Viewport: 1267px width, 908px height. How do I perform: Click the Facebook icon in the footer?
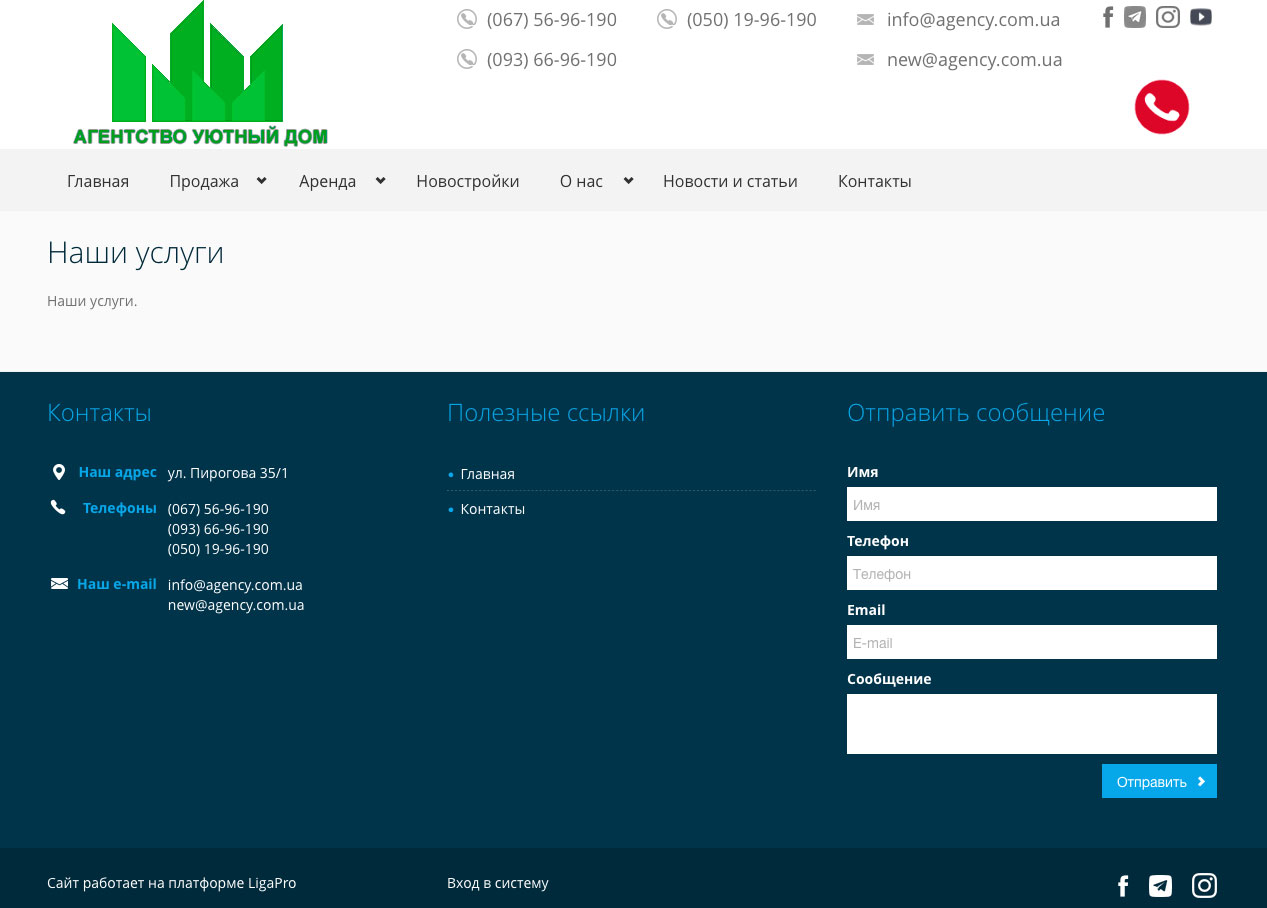pyautogui.click(x=1123, y=886)
